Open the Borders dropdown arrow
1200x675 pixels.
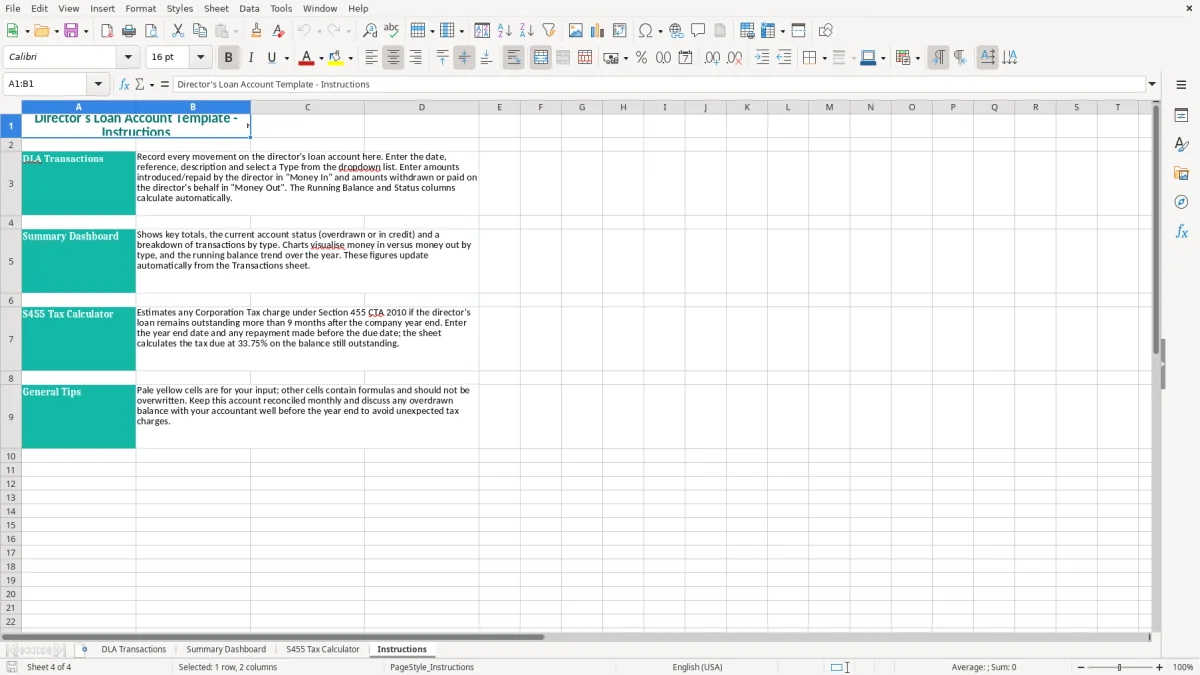(x=824, y=58)
